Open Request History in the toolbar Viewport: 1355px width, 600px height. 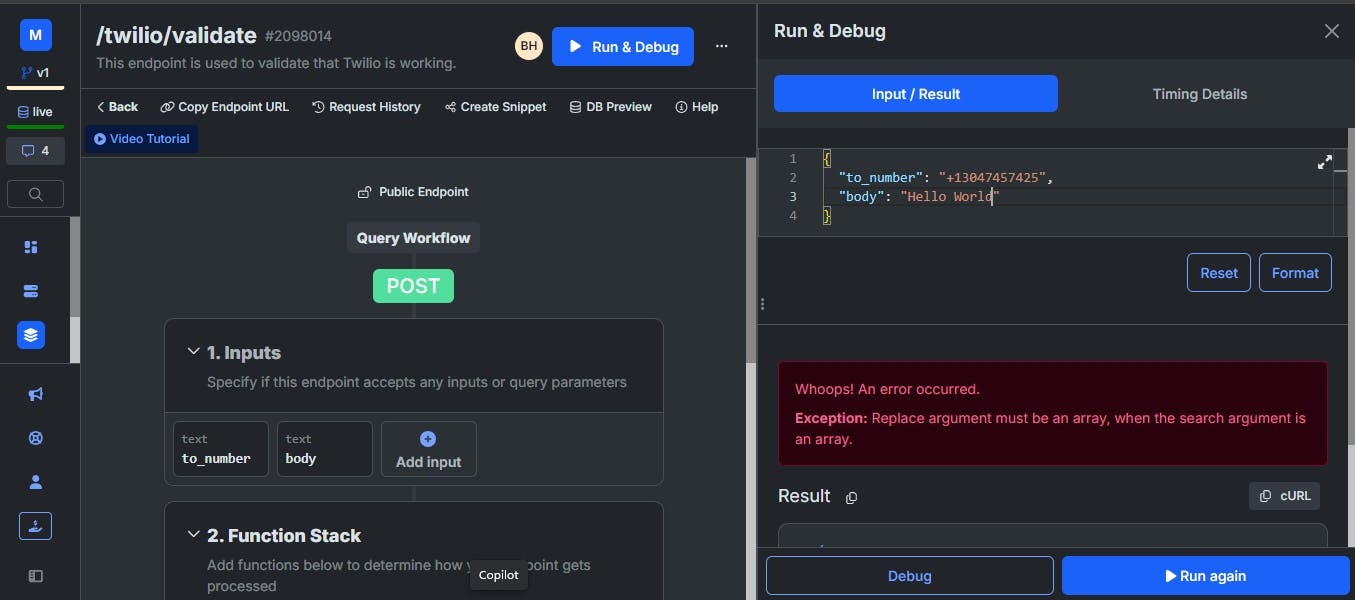click(x=366, y=107)
